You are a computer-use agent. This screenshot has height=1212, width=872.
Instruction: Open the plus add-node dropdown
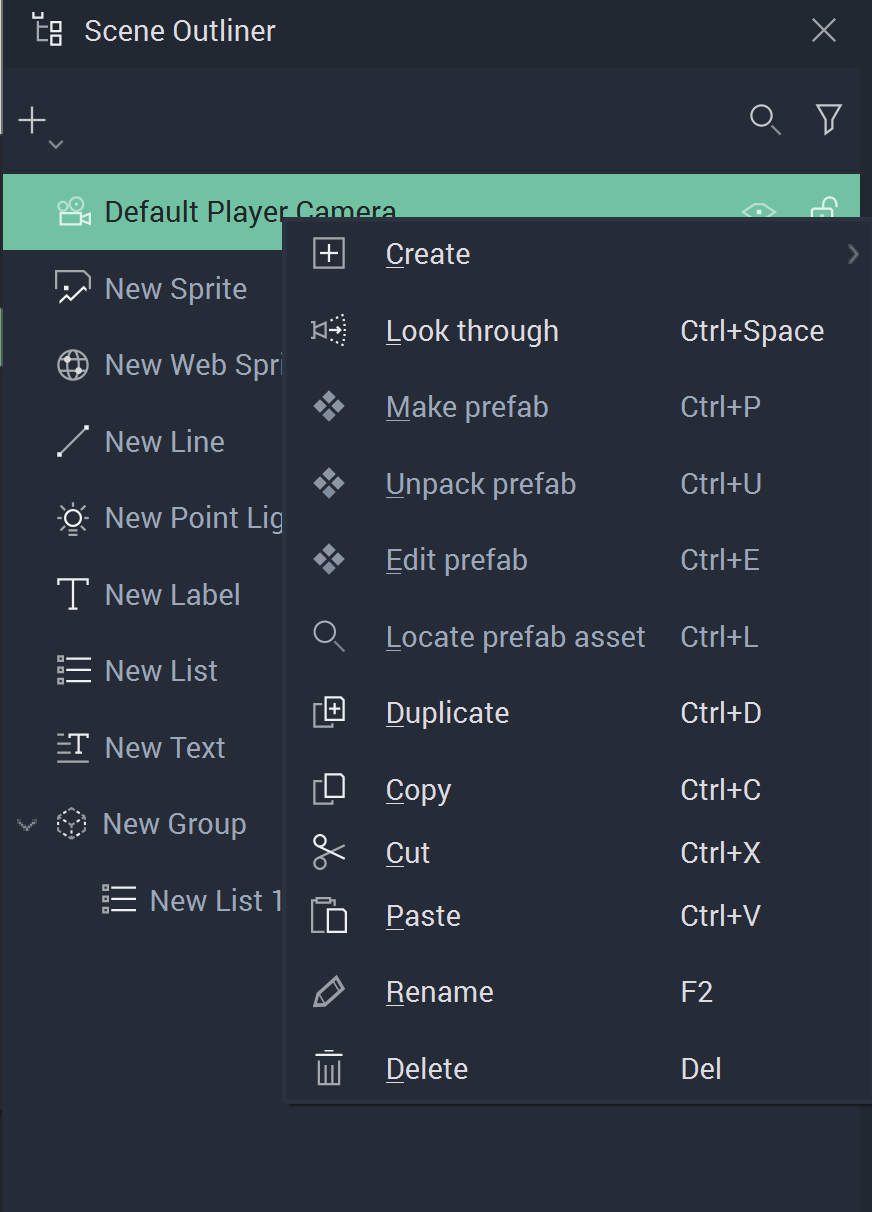tap(39, 125)
